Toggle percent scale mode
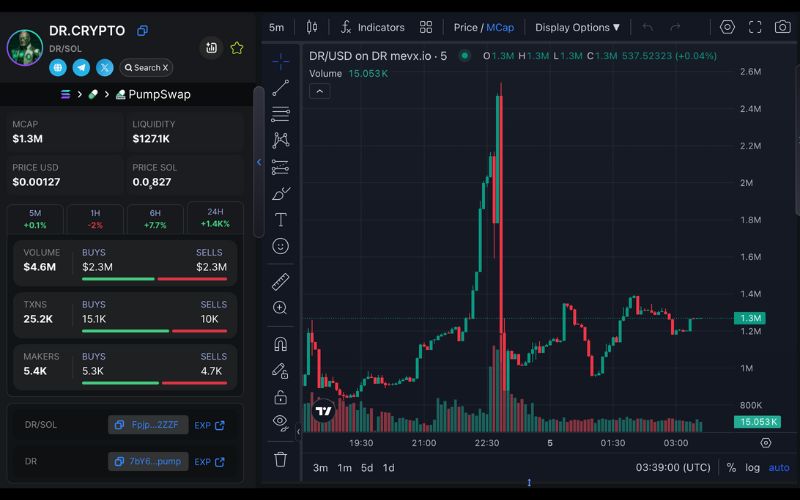 coord(731,467)
